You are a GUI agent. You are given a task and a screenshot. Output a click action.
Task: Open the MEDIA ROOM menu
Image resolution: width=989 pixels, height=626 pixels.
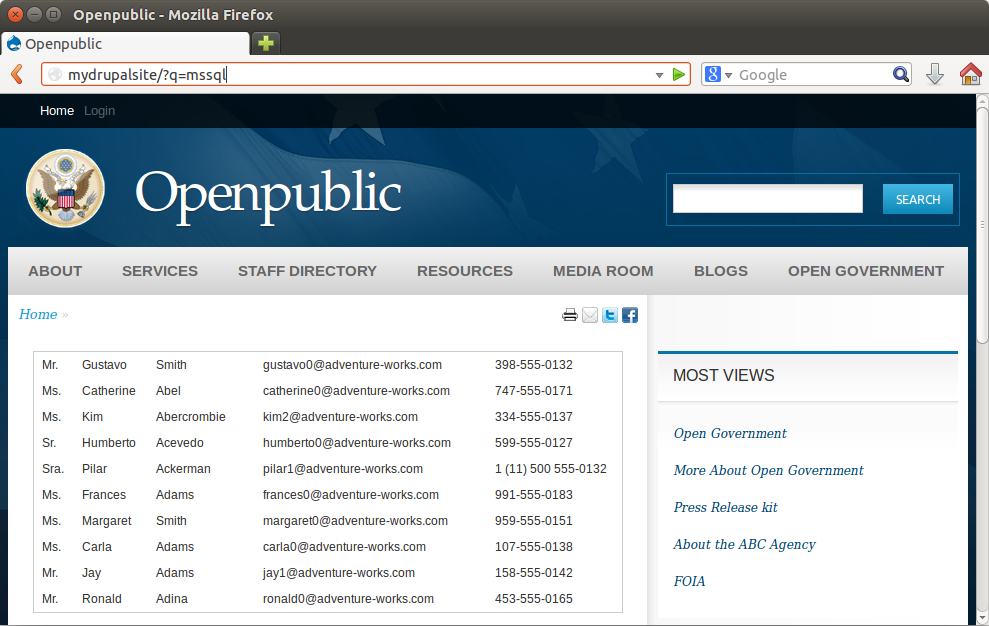(603, 271)
